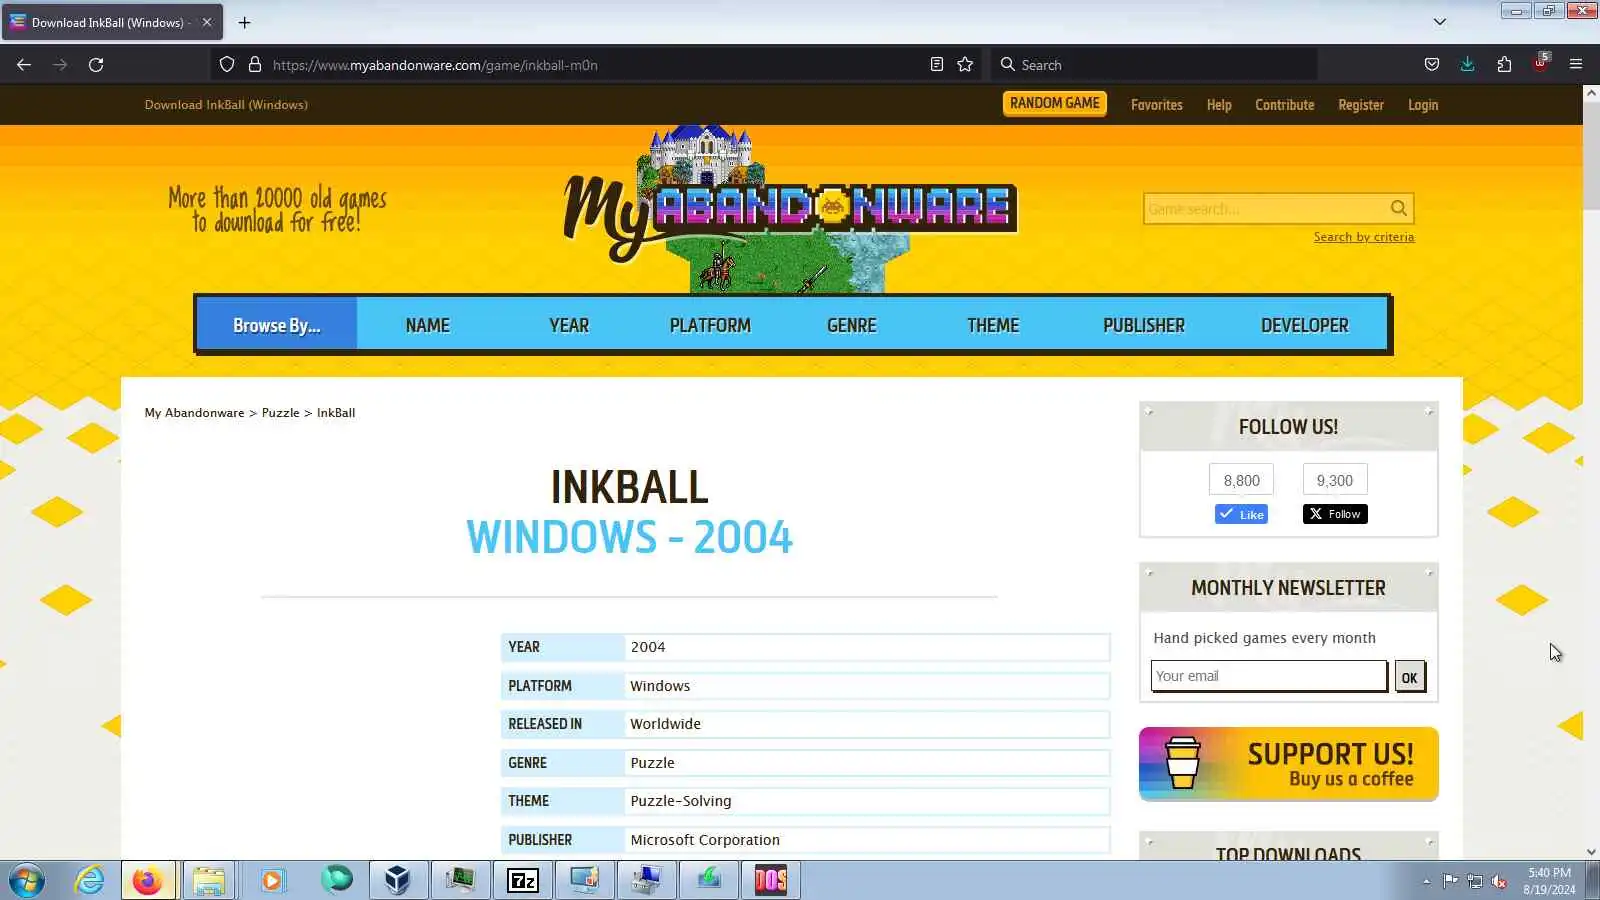
Task: Close the Download InkBall tab
Action: pyautogui.click(x=207, y=22)
